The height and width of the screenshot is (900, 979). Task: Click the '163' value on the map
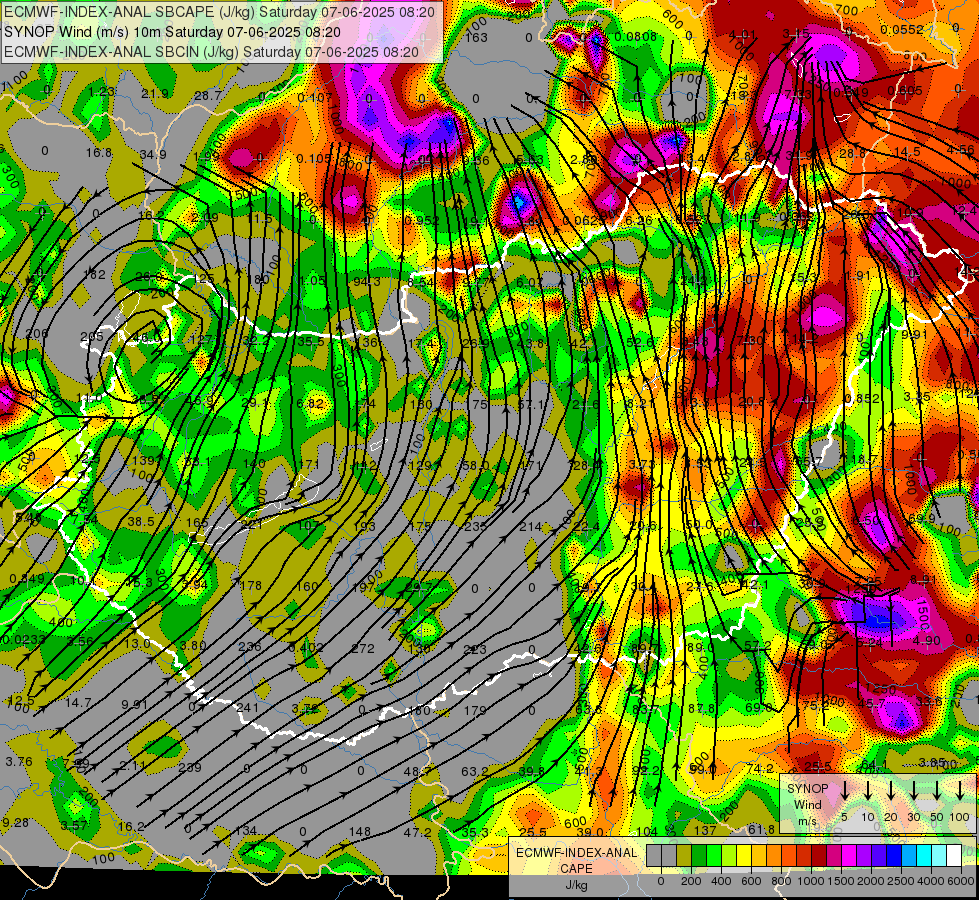click(476, 37)
